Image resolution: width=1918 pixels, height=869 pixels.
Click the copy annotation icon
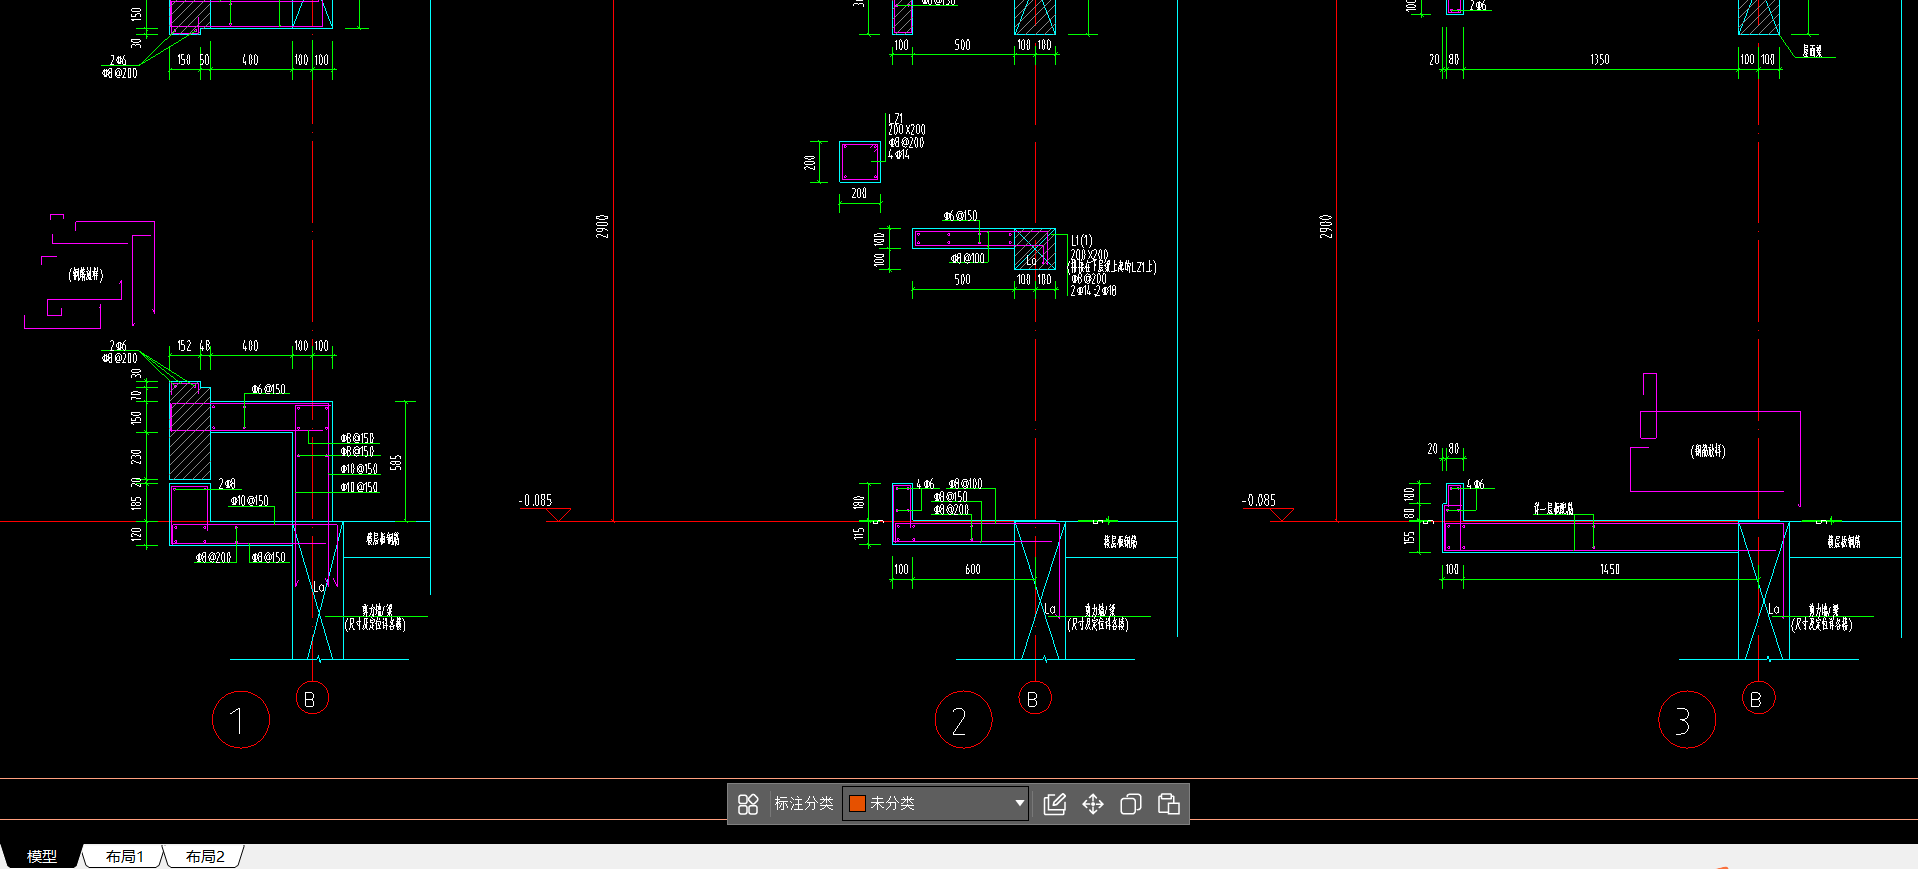point(1131,804)
